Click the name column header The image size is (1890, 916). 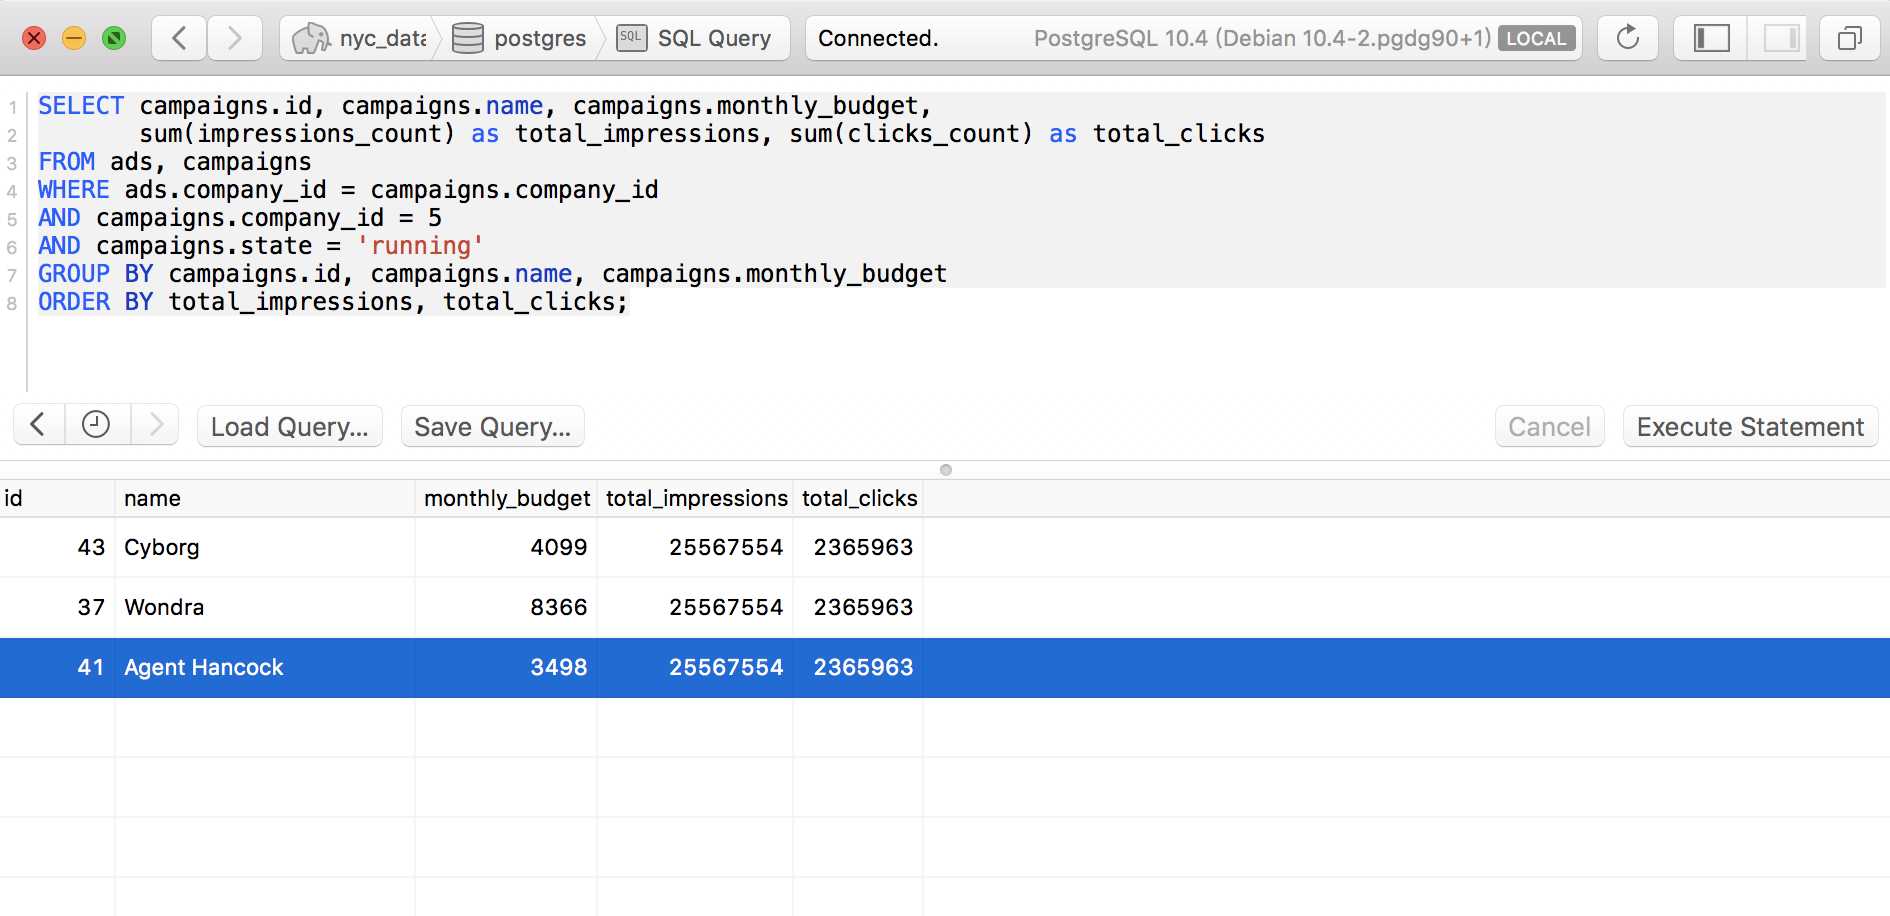point(265,498)
